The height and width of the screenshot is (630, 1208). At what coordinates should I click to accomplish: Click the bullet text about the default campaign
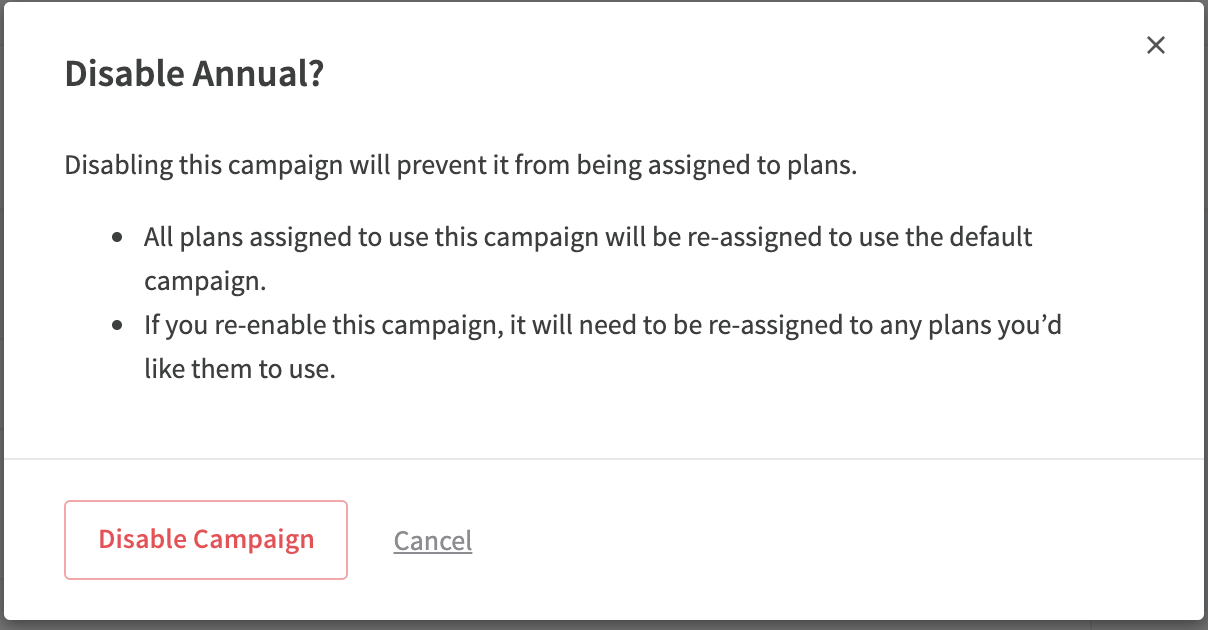[588, 259]
